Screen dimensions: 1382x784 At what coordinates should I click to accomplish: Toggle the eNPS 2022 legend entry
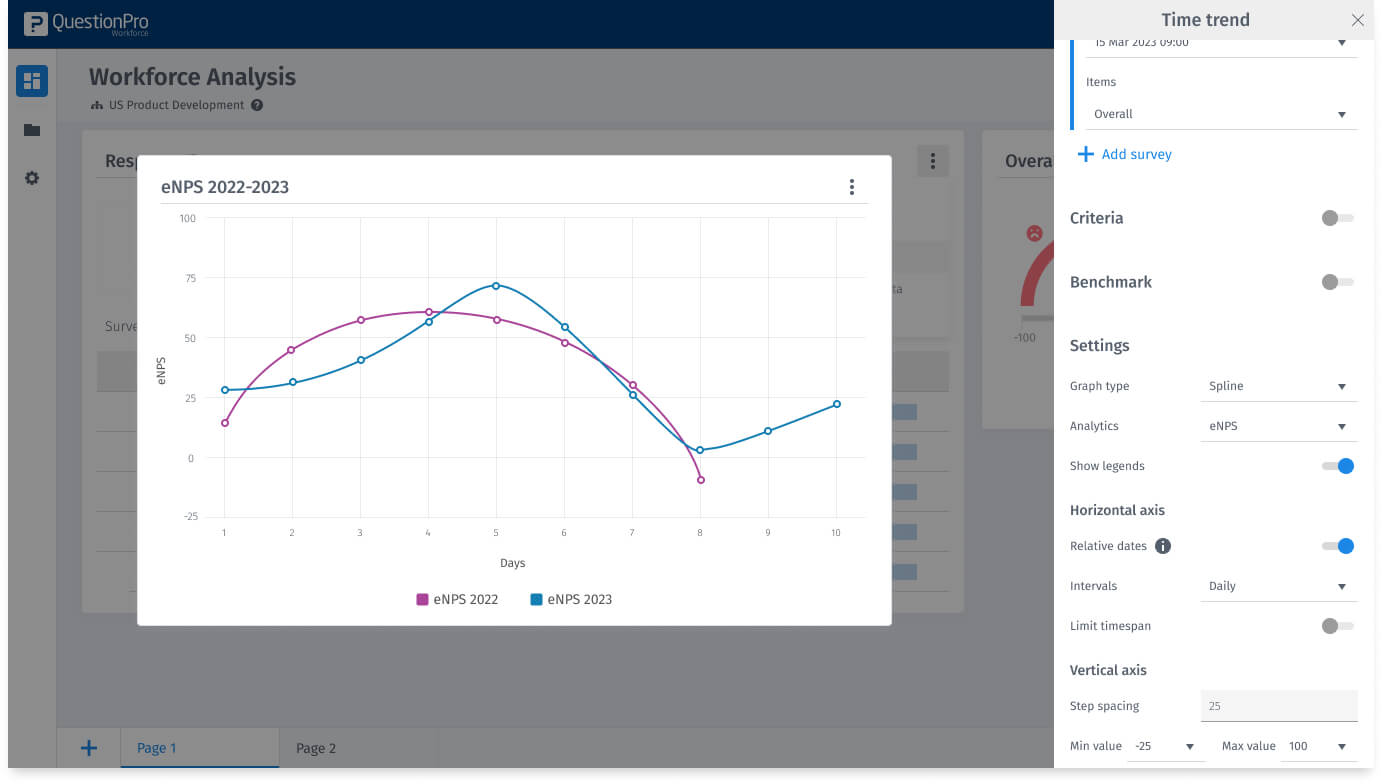point(457,599)
